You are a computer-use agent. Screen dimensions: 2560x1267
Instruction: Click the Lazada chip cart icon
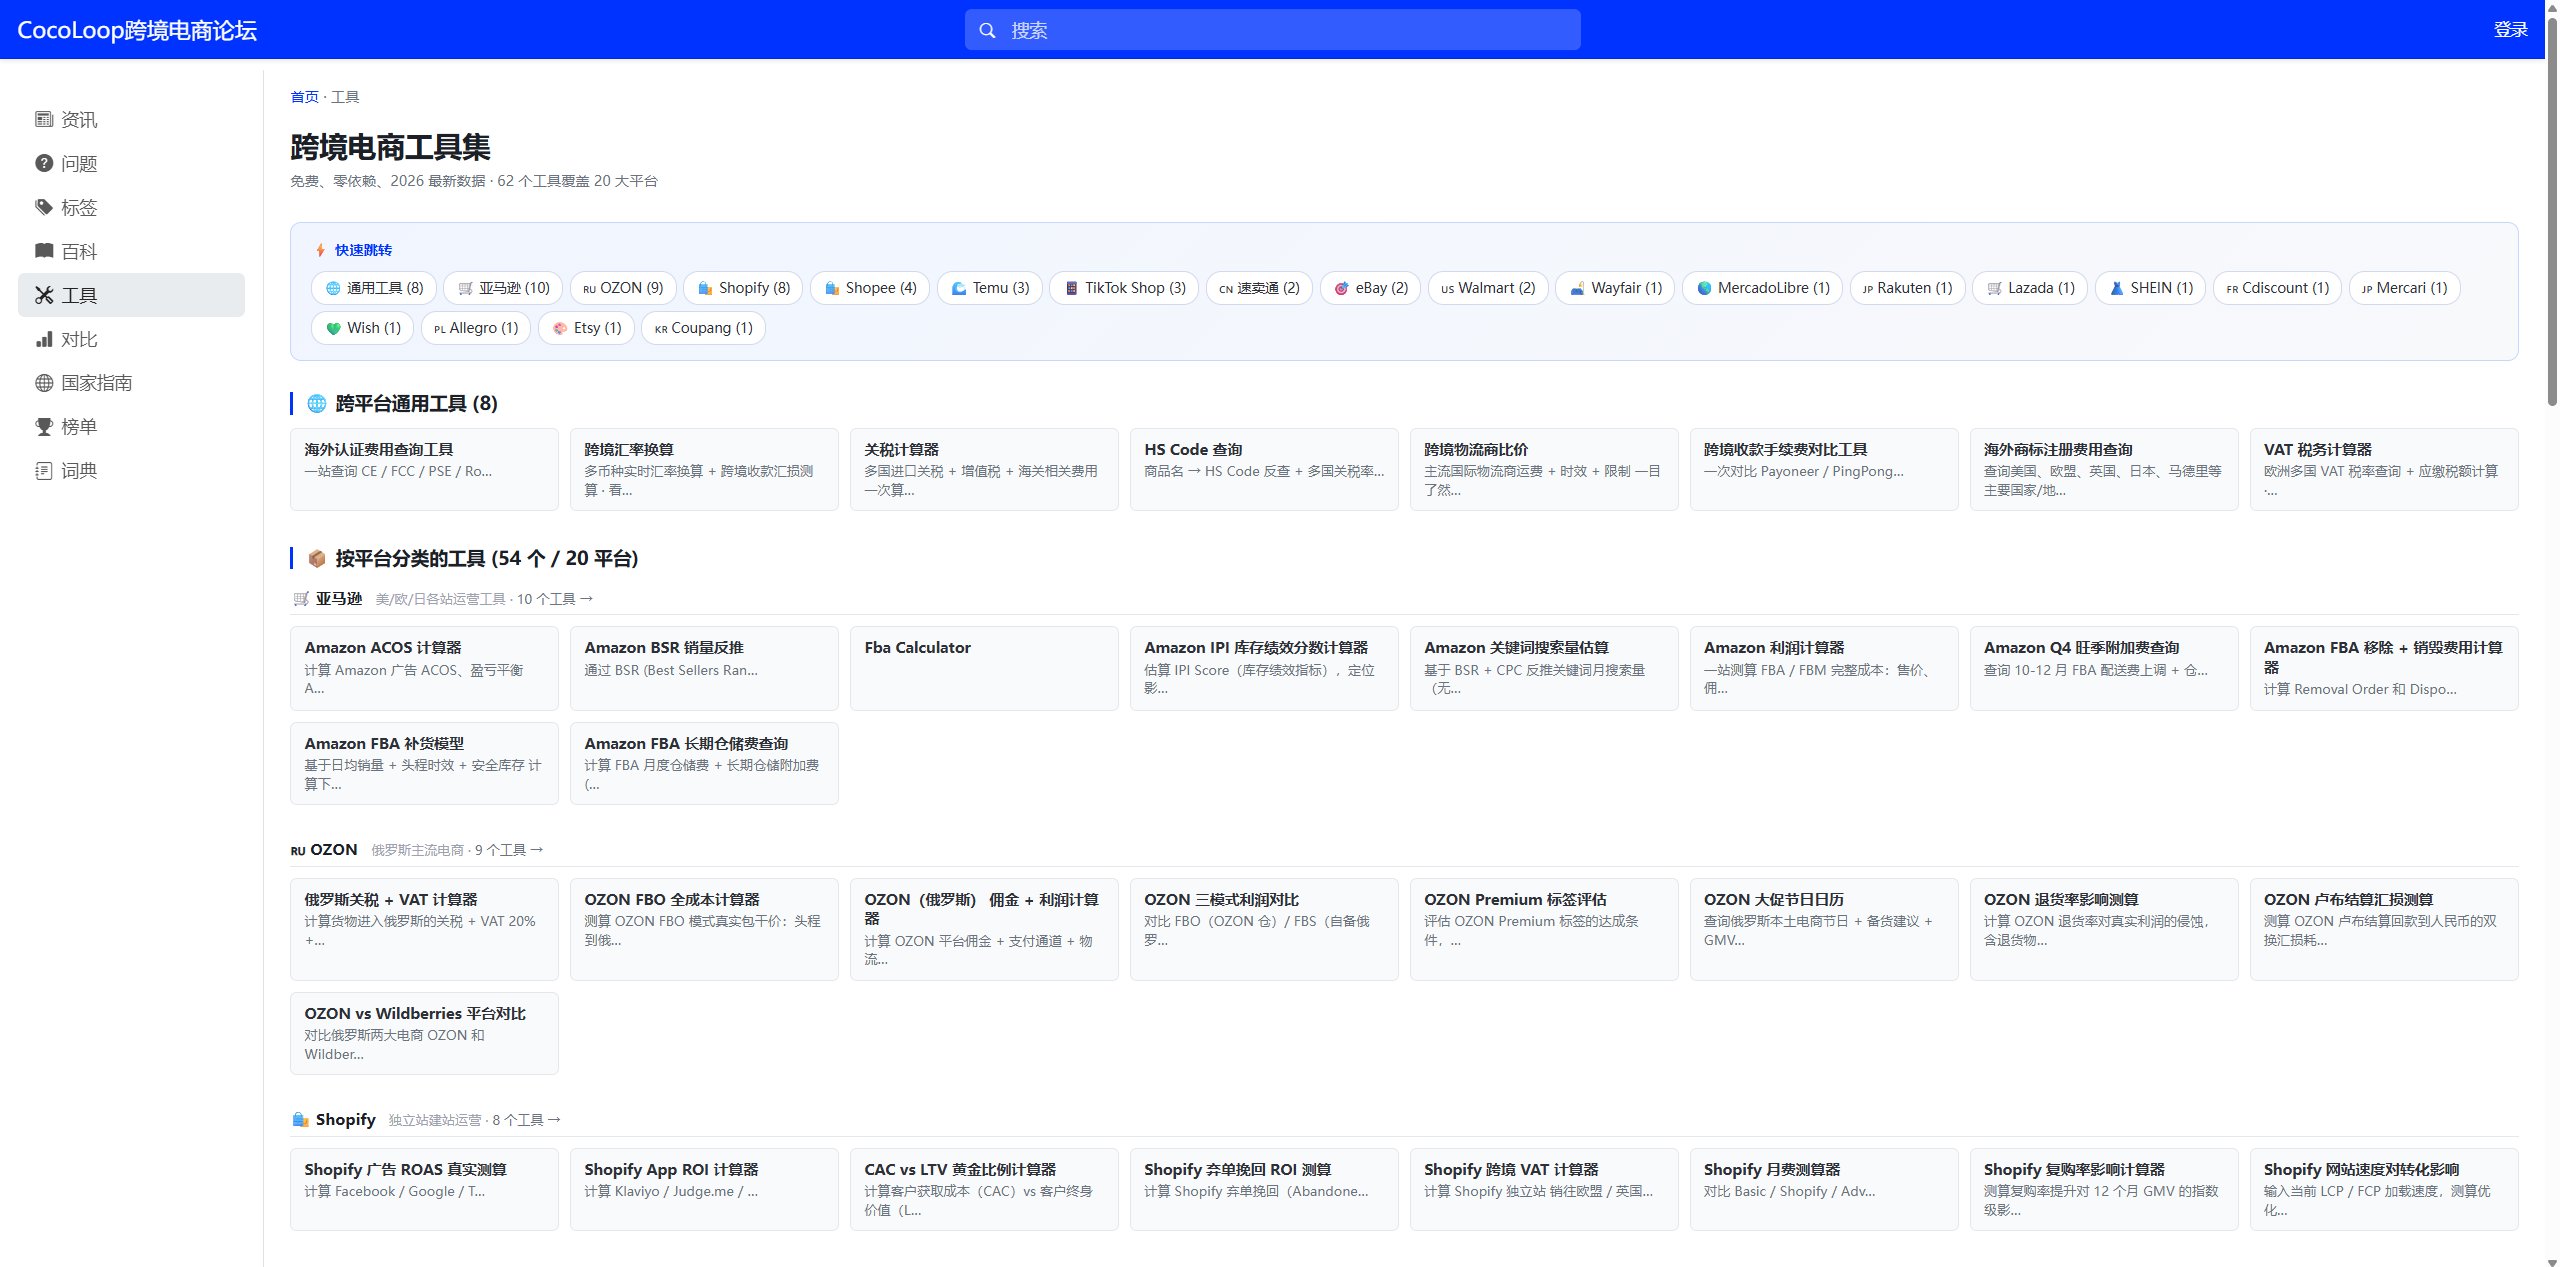(x=1994, y=288)
